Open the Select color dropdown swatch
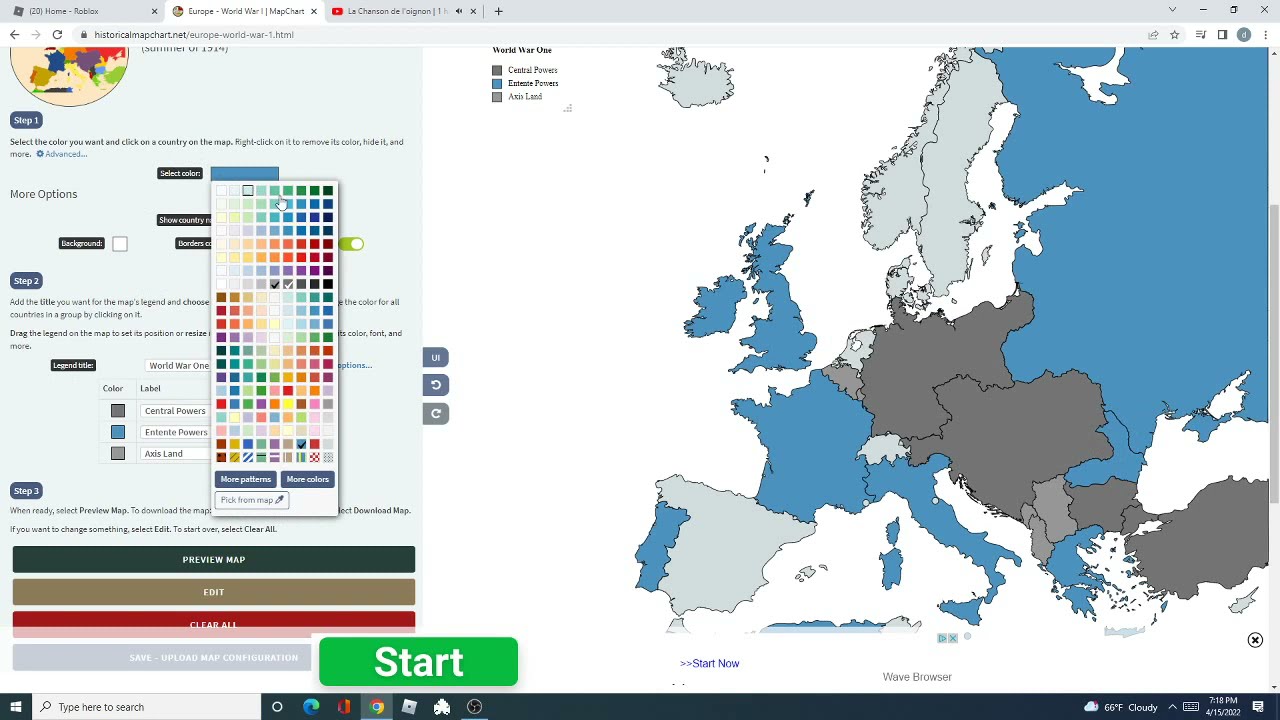The image size is (1280, 720). pyautogui.click(x=245, y=173)
